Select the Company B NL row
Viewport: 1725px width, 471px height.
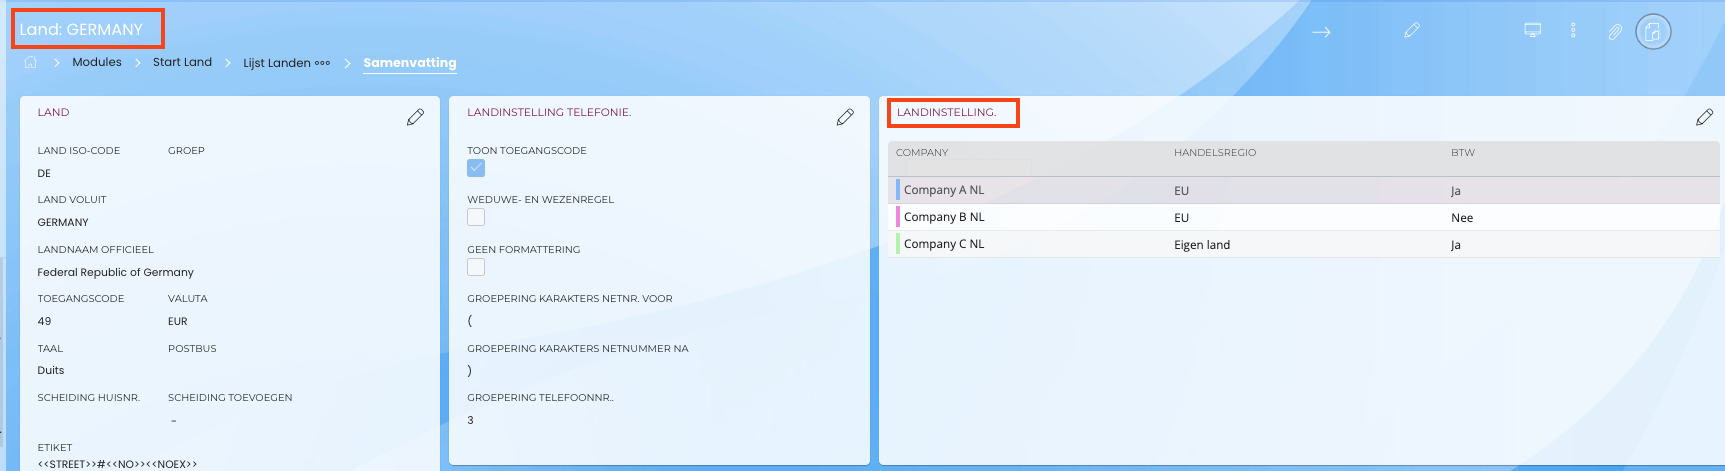tap(944, 217)
